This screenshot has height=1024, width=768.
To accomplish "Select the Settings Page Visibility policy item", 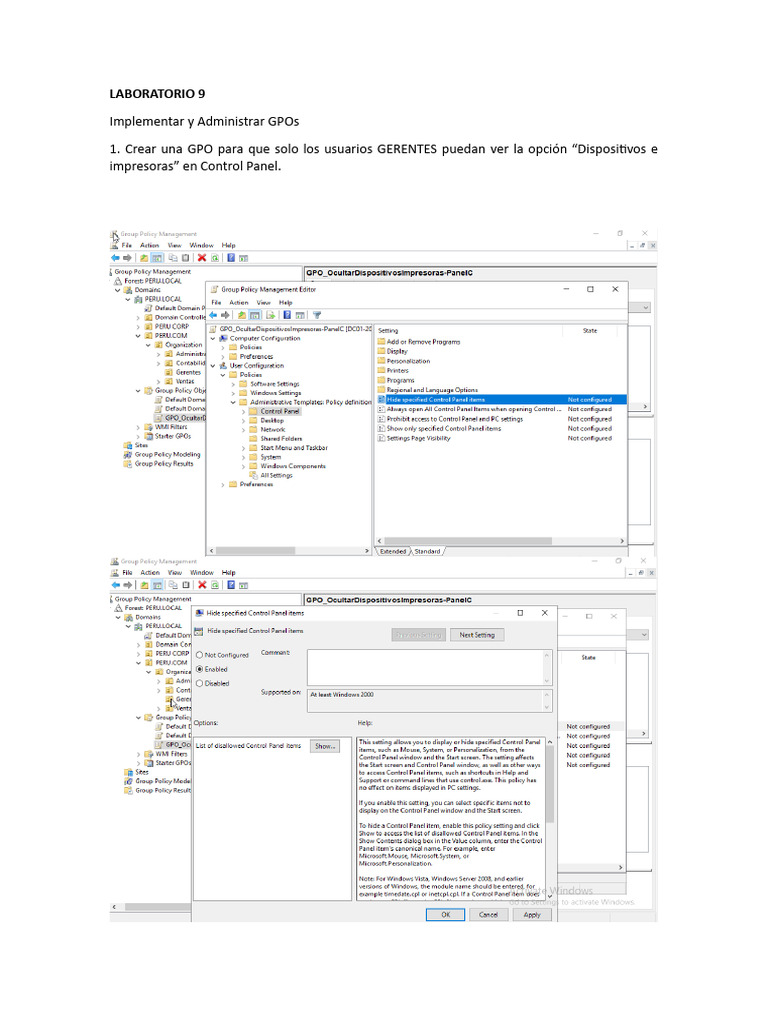I will (x=414, y=438).
